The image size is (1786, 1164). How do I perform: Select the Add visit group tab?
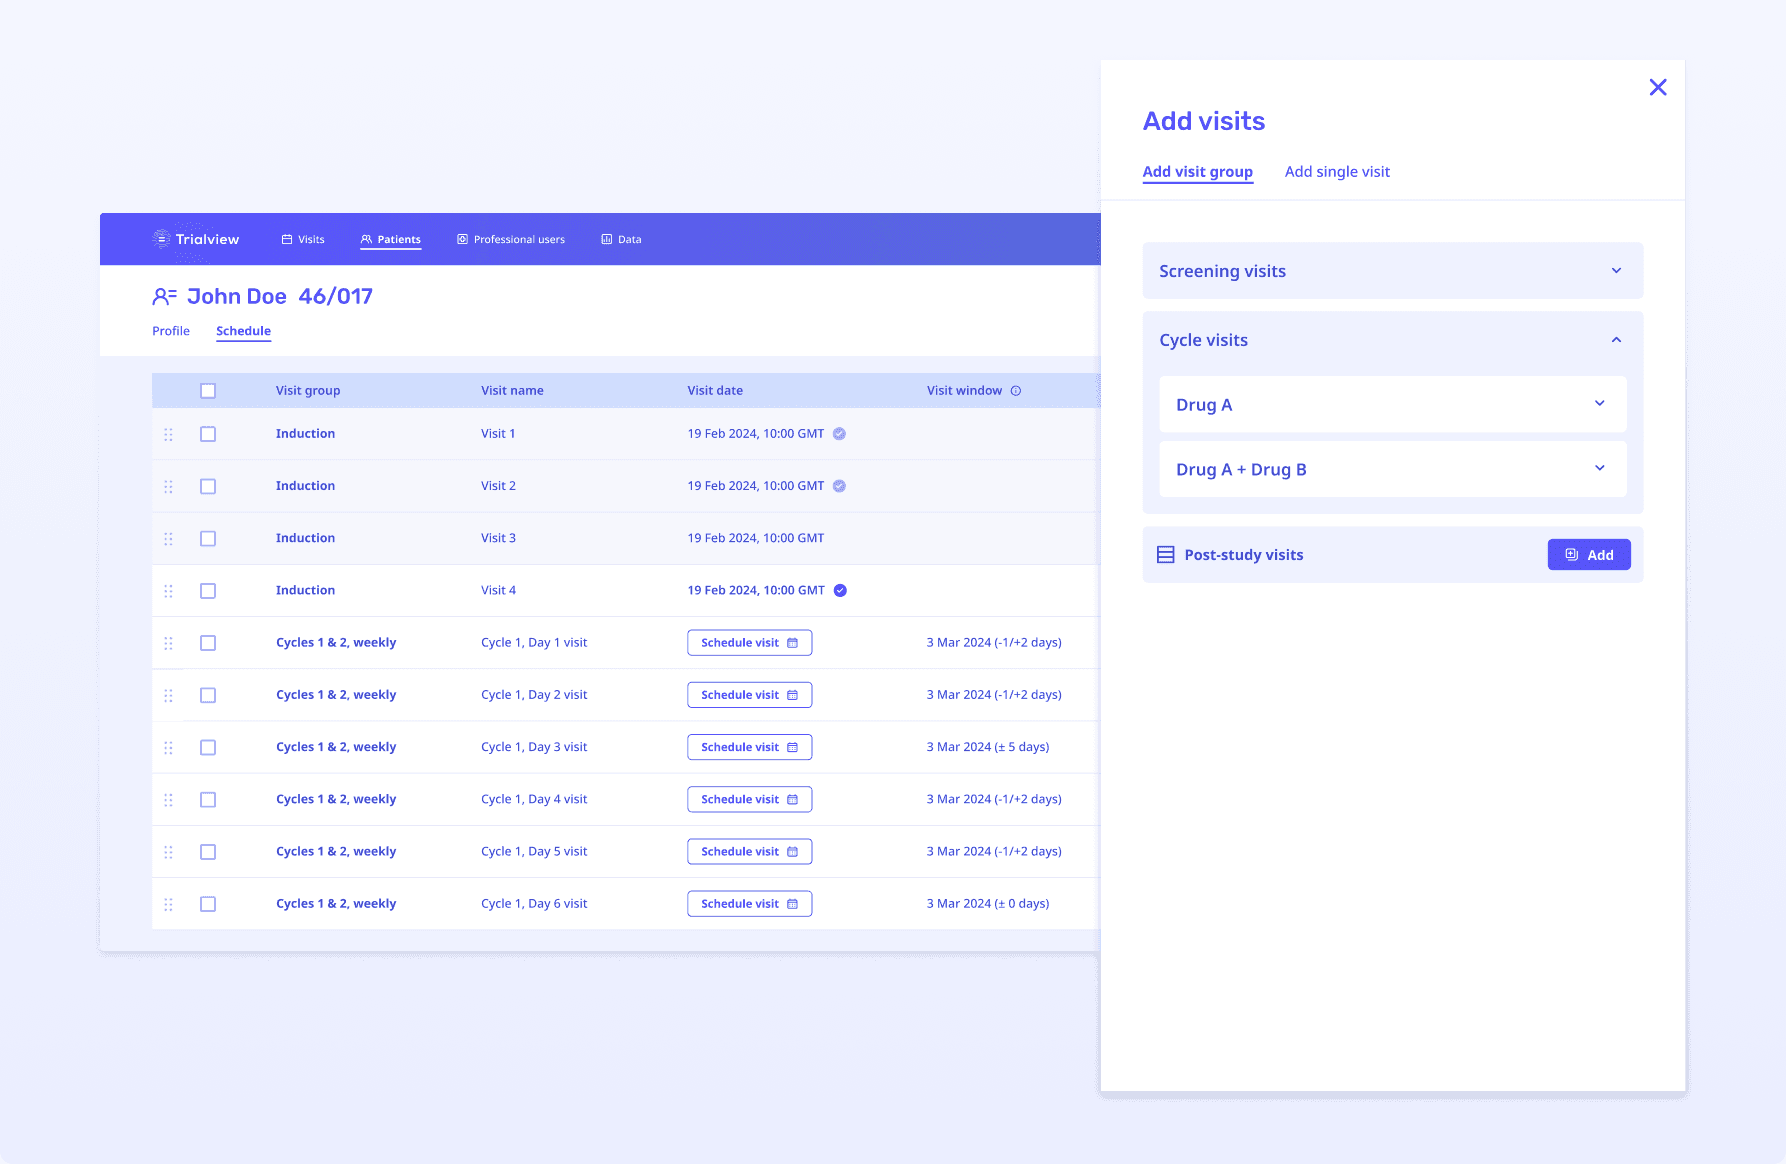click(1198, 172)
